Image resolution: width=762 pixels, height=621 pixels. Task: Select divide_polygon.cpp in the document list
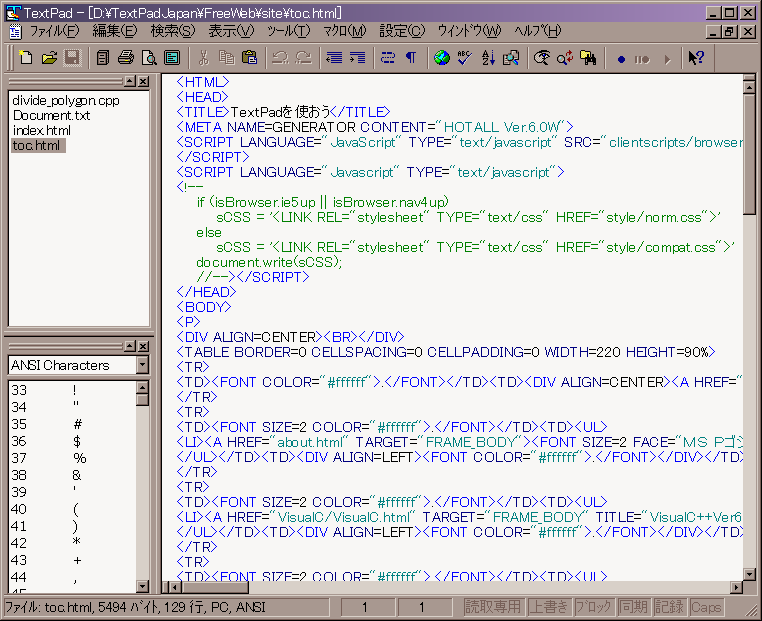[x=66, y=101]
